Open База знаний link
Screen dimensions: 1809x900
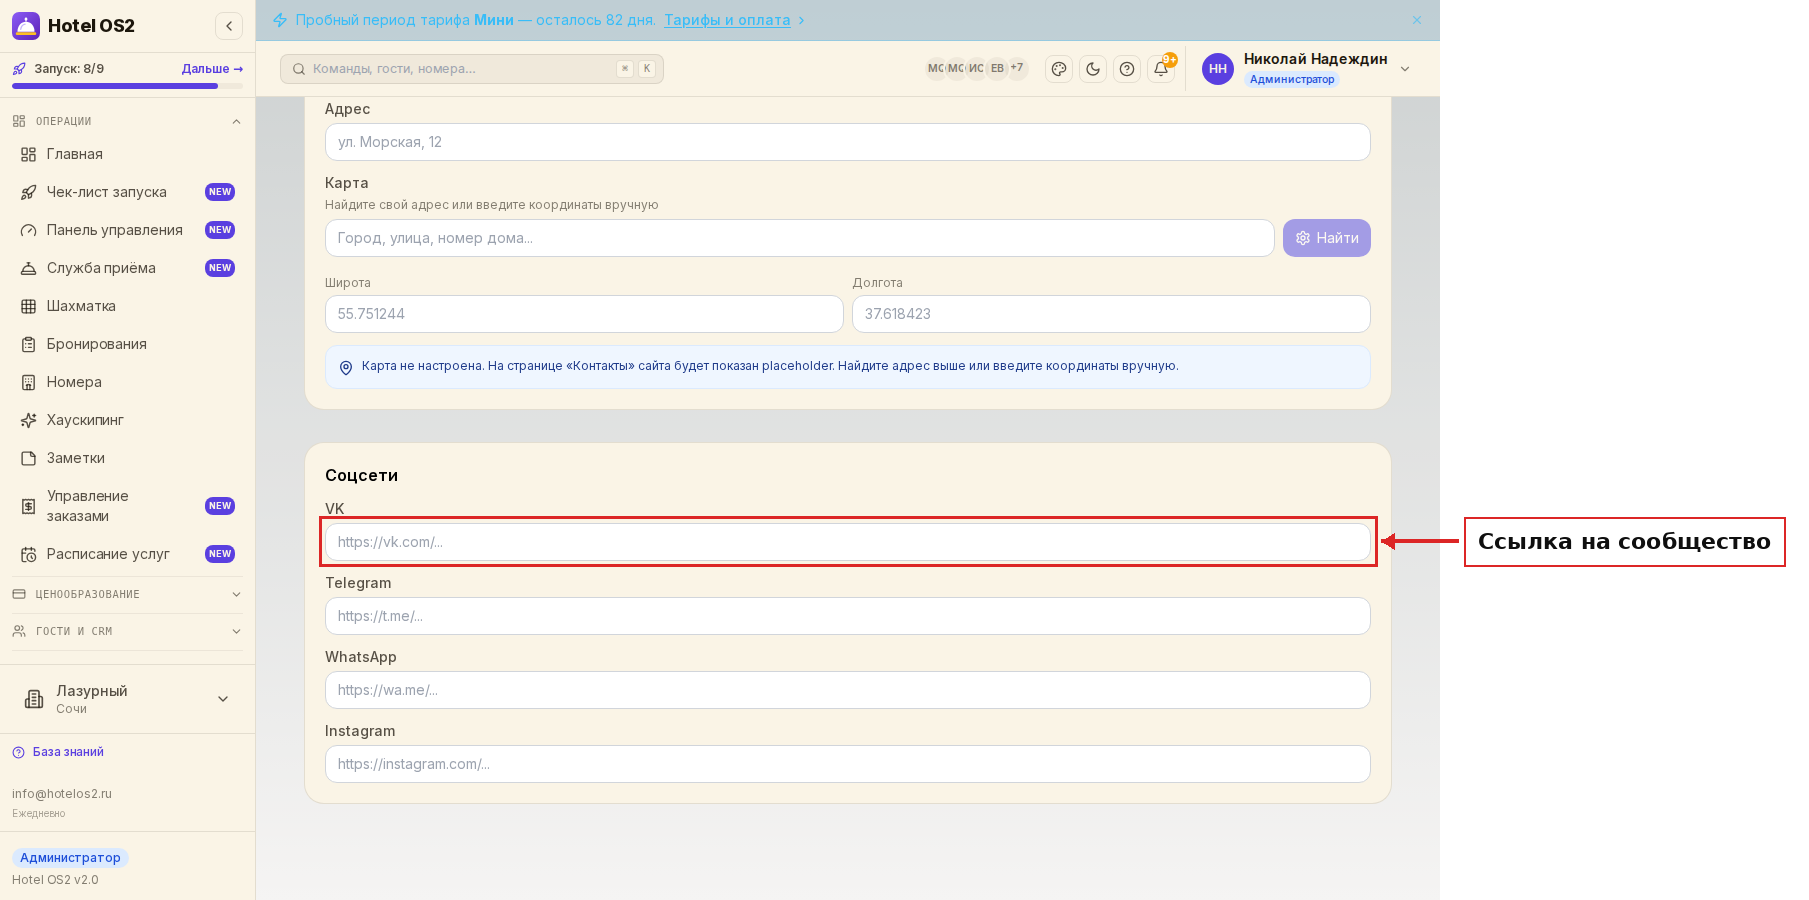tap(58, 752)
